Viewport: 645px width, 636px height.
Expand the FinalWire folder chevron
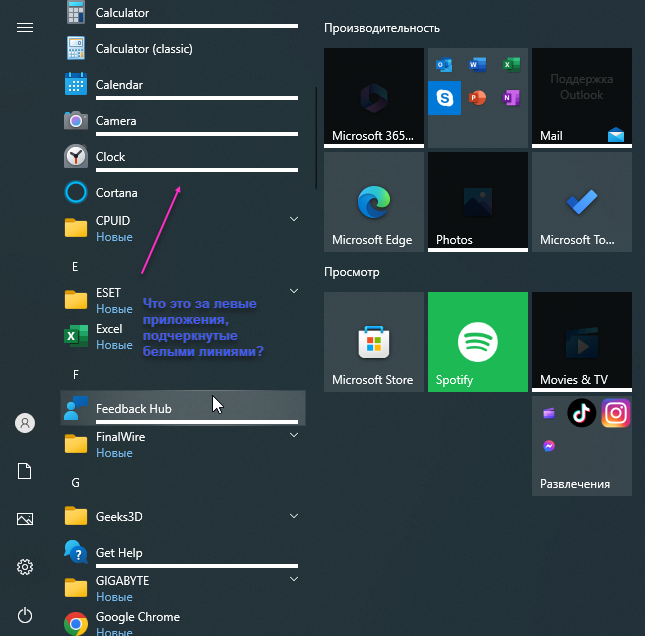[294, 435]
